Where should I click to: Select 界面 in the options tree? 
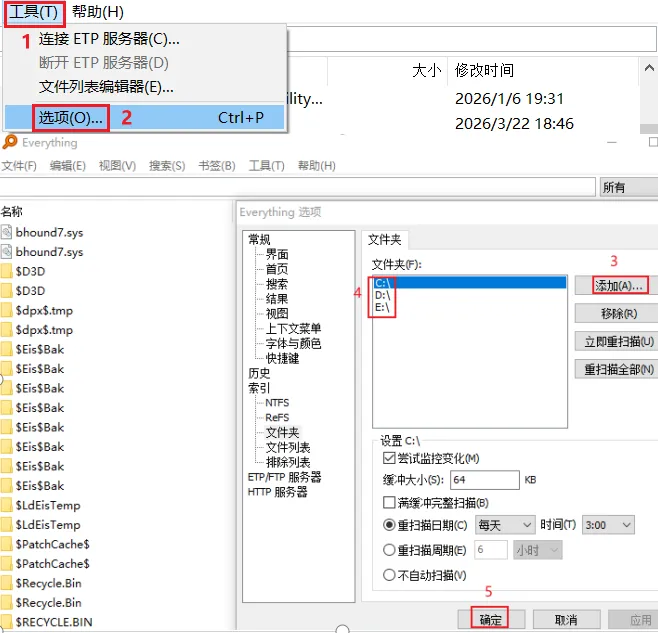277,254
